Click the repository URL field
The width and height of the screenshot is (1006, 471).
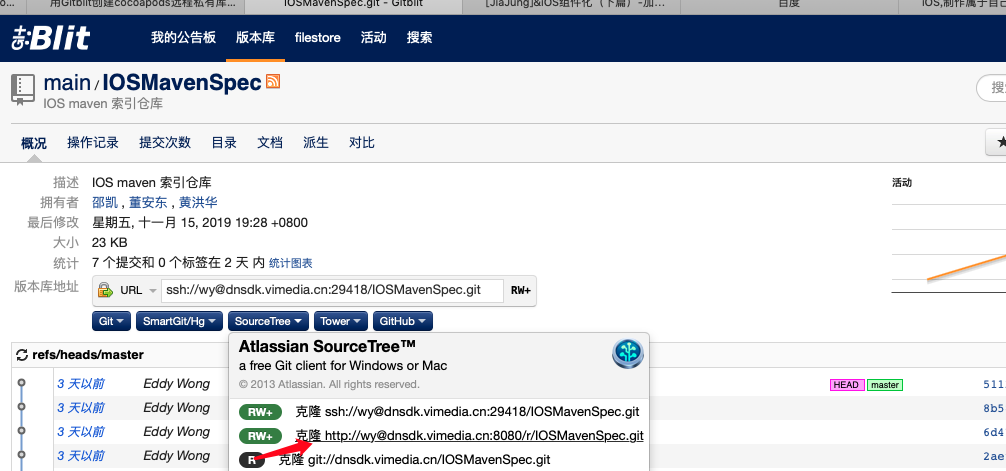332,290
